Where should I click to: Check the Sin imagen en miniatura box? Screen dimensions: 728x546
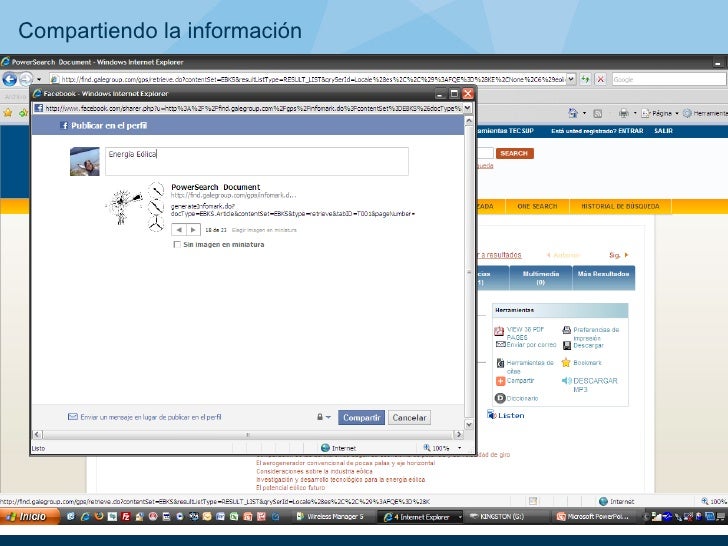[177, 245]
